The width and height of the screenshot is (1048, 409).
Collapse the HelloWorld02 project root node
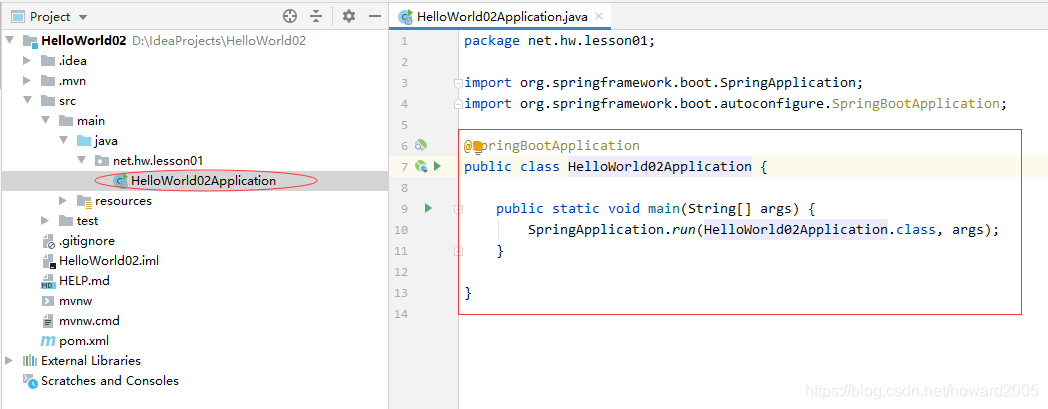(9, 40)
